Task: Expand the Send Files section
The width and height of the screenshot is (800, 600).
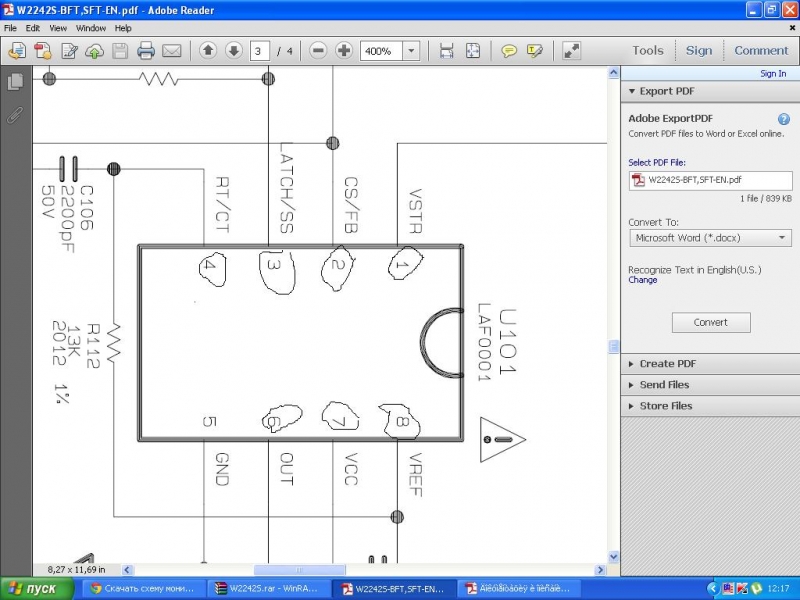Action: (664, 385)
